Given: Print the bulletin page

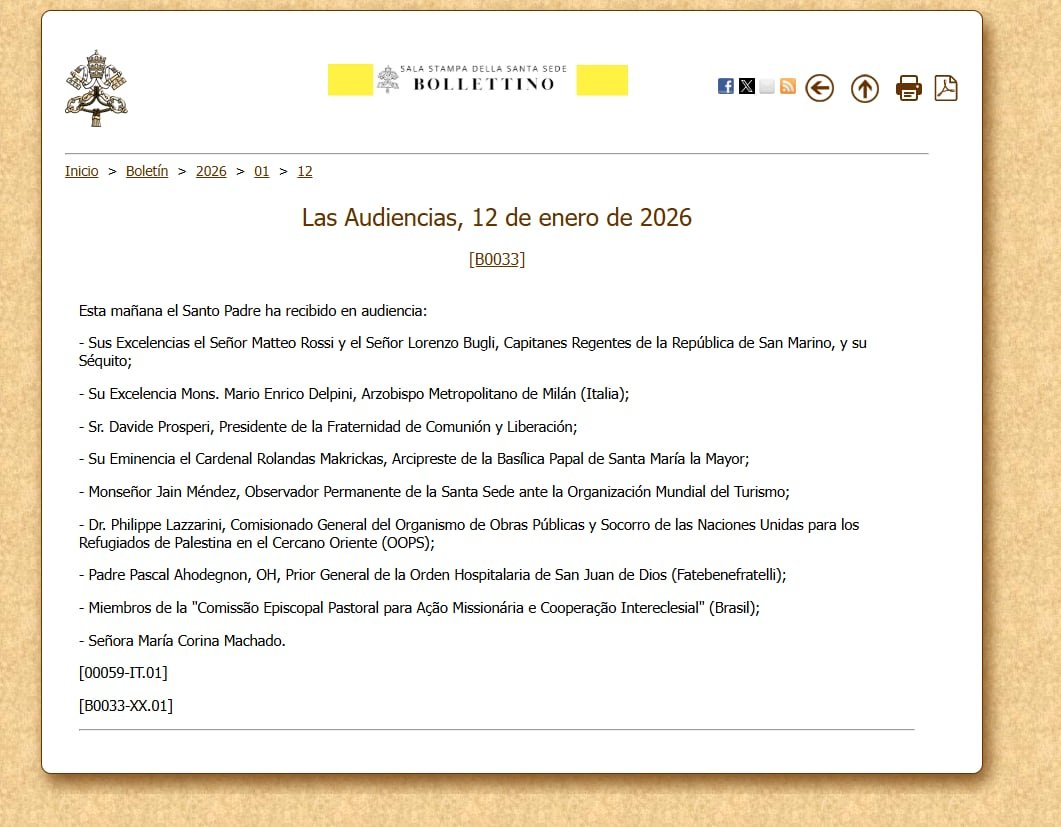Looking at the screenshot, I should (x=908, y=88).
